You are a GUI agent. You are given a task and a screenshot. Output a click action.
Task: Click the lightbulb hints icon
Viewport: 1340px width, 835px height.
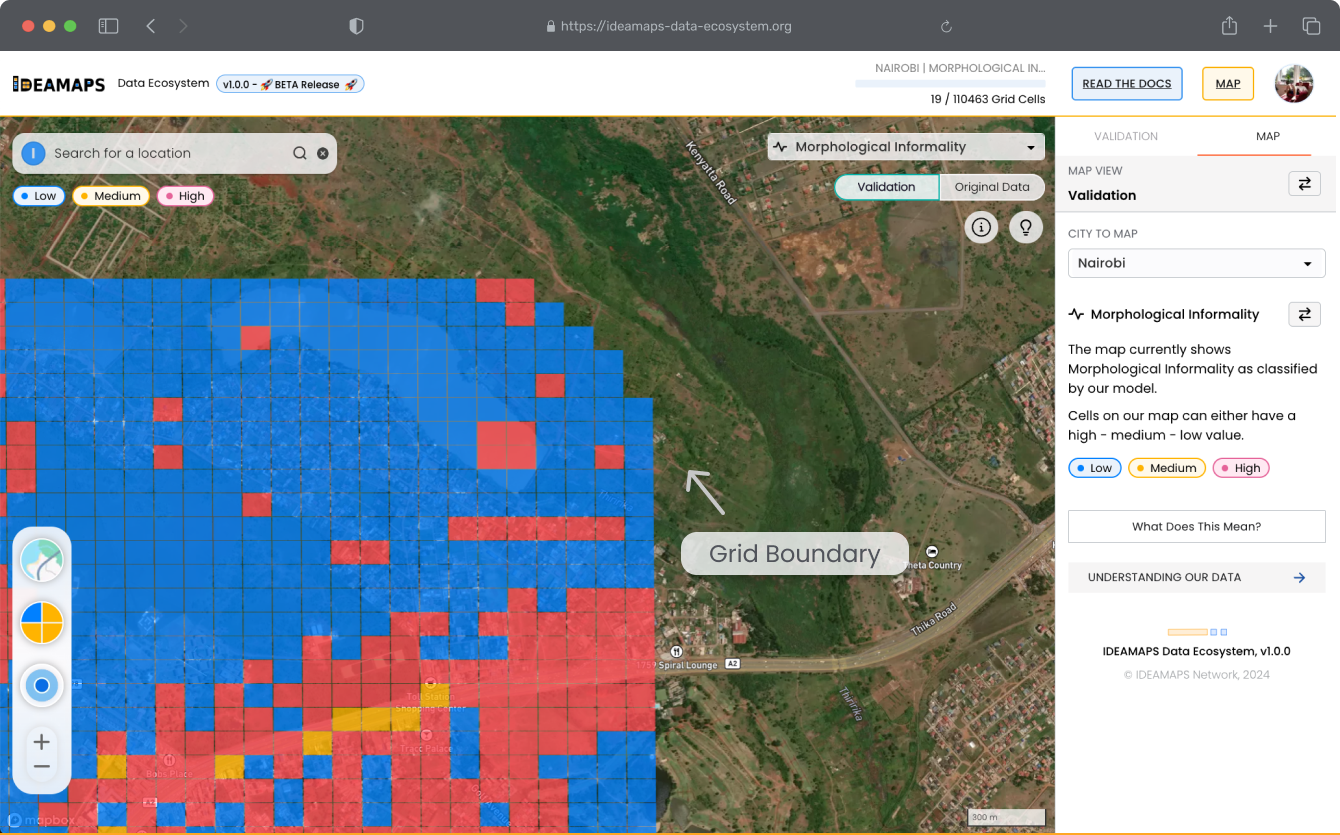[1025, 228]
